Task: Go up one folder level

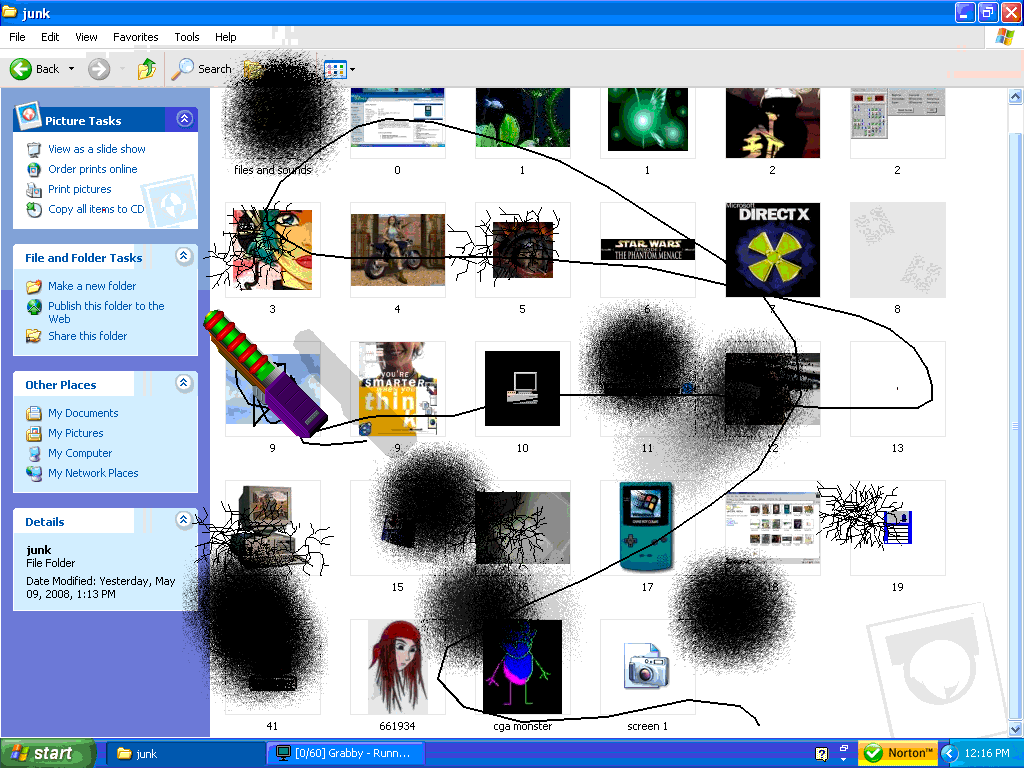Action: 147,69
